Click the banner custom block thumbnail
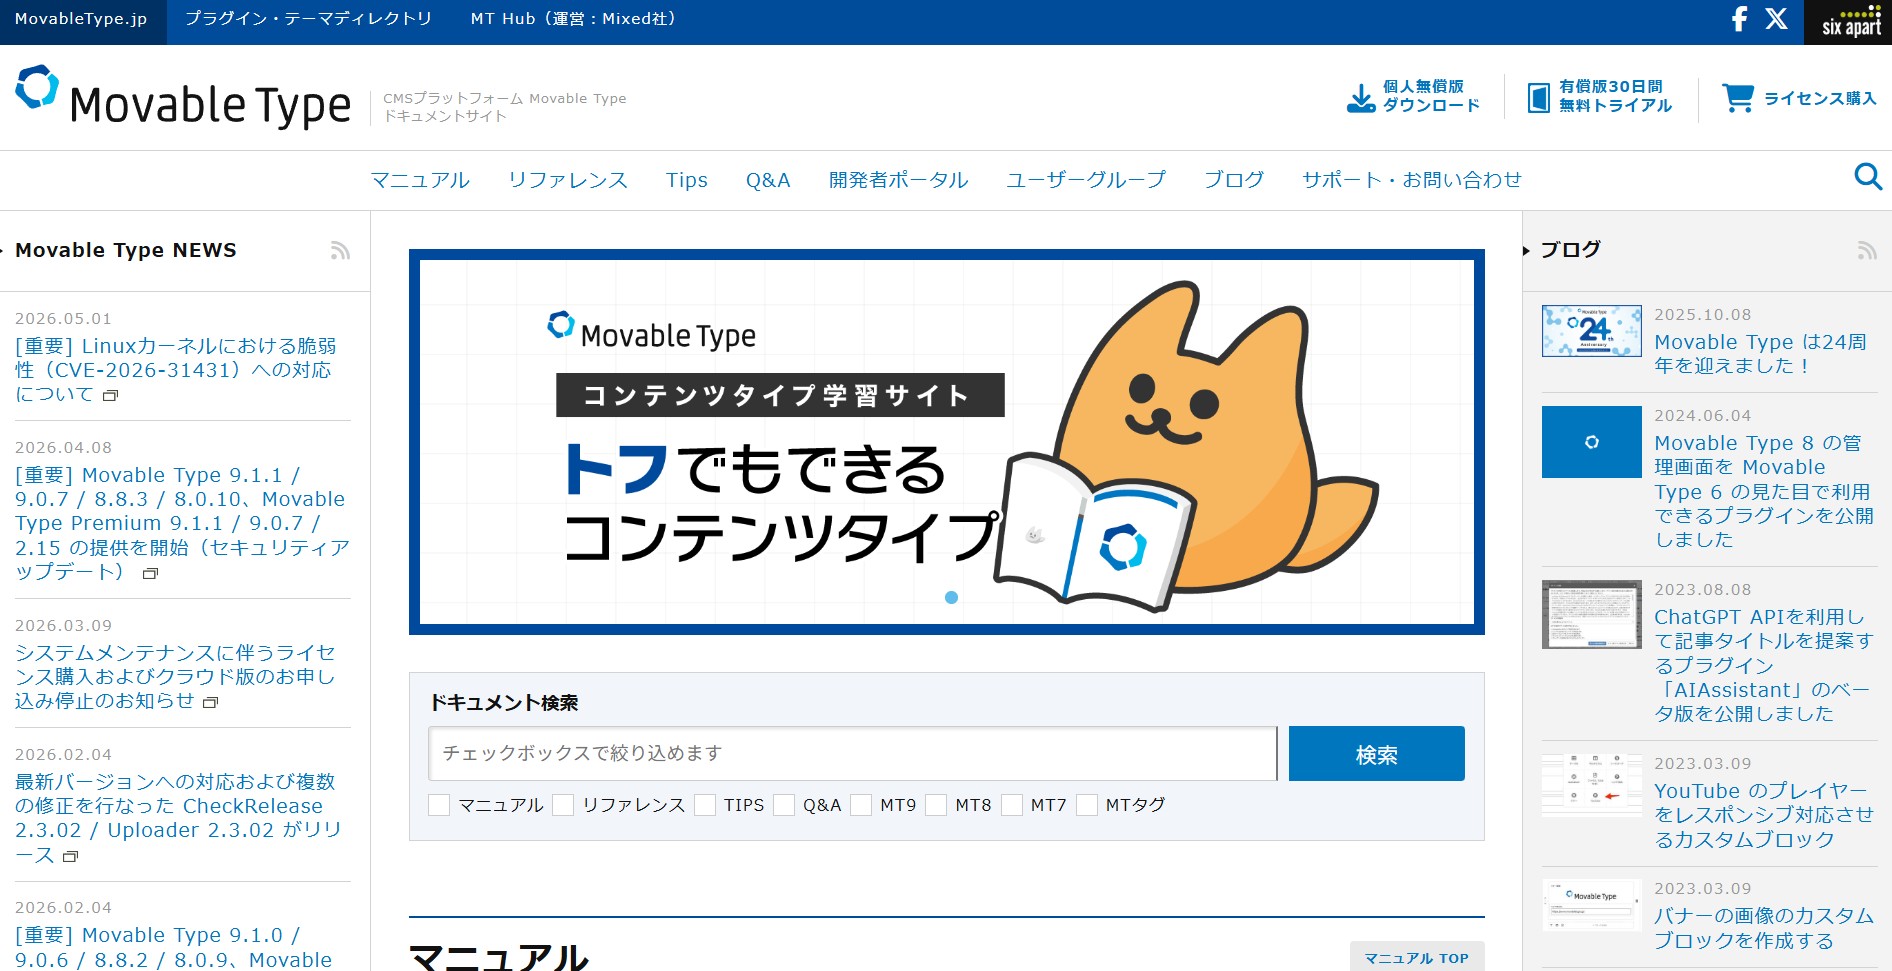 coord(1592,905)
